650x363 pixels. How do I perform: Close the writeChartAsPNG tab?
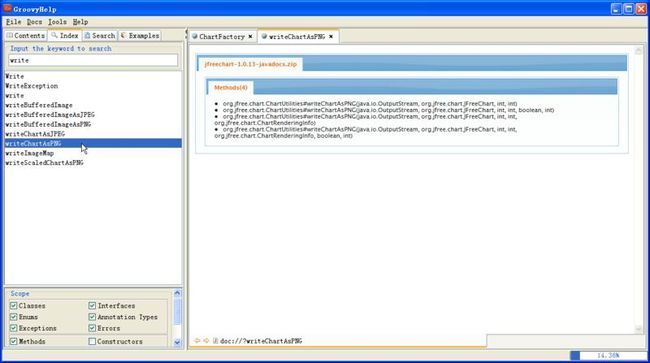tap(331, 36)
